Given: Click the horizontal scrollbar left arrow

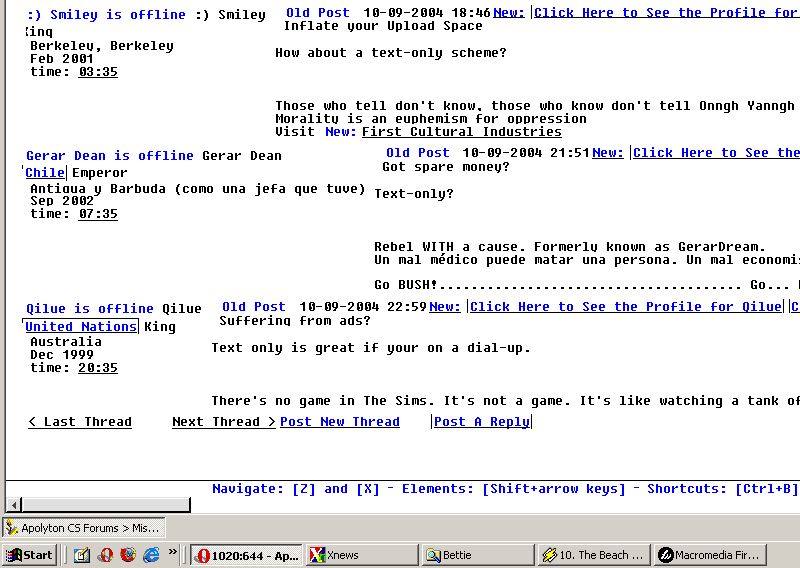Looking at the screenshot, I should pyautogui.click(x=14, y=505).
